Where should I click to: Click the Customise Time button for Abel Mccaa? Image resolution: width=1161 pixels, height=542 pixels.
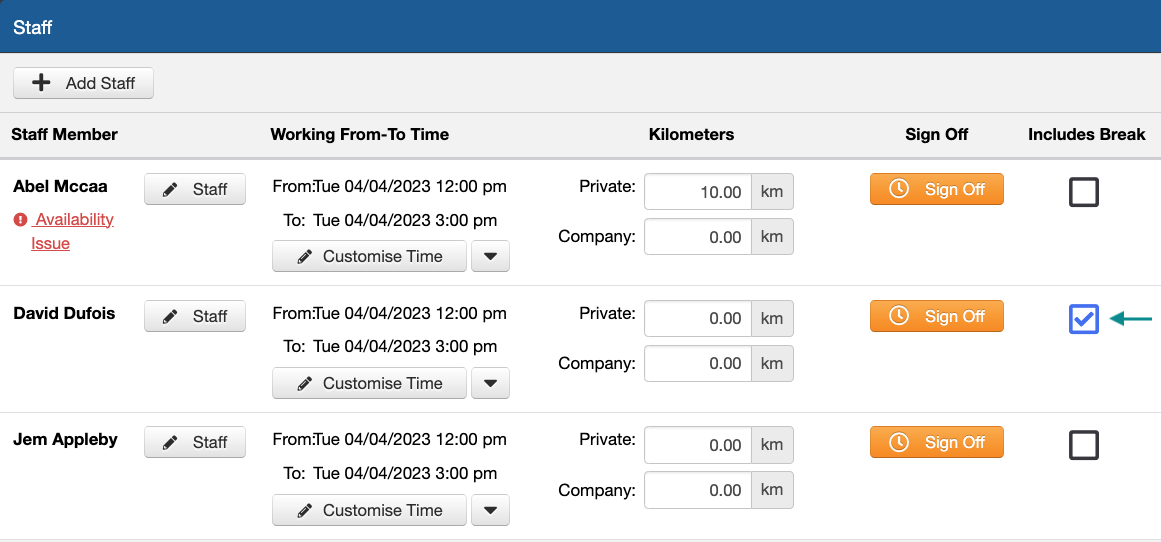click(369, 256)
